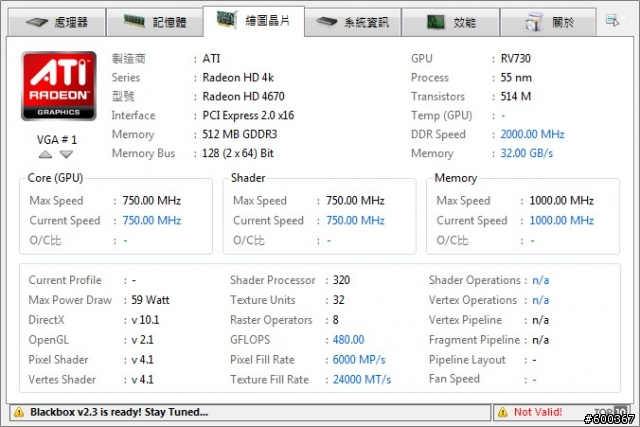Click the Temp (GPU) label
The height and width of the screenshot is (427, 640).
point(442,116)
